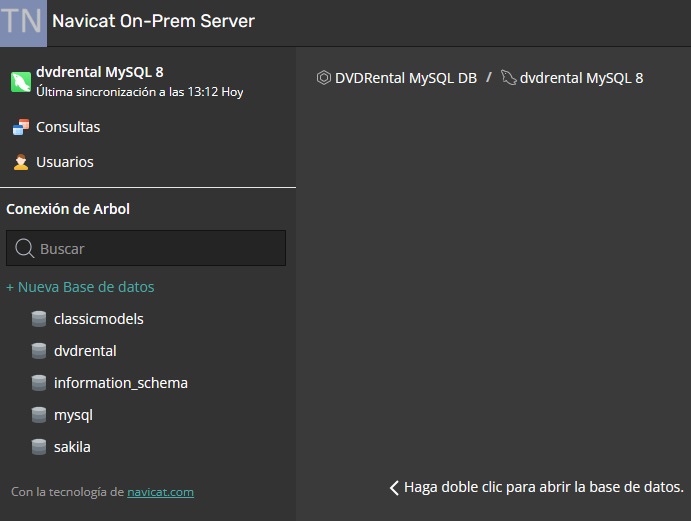Image resolution: width=691 pixels, height=521 pixels.
Task: Click the Usuarios user icon
Action: (21, 162)
